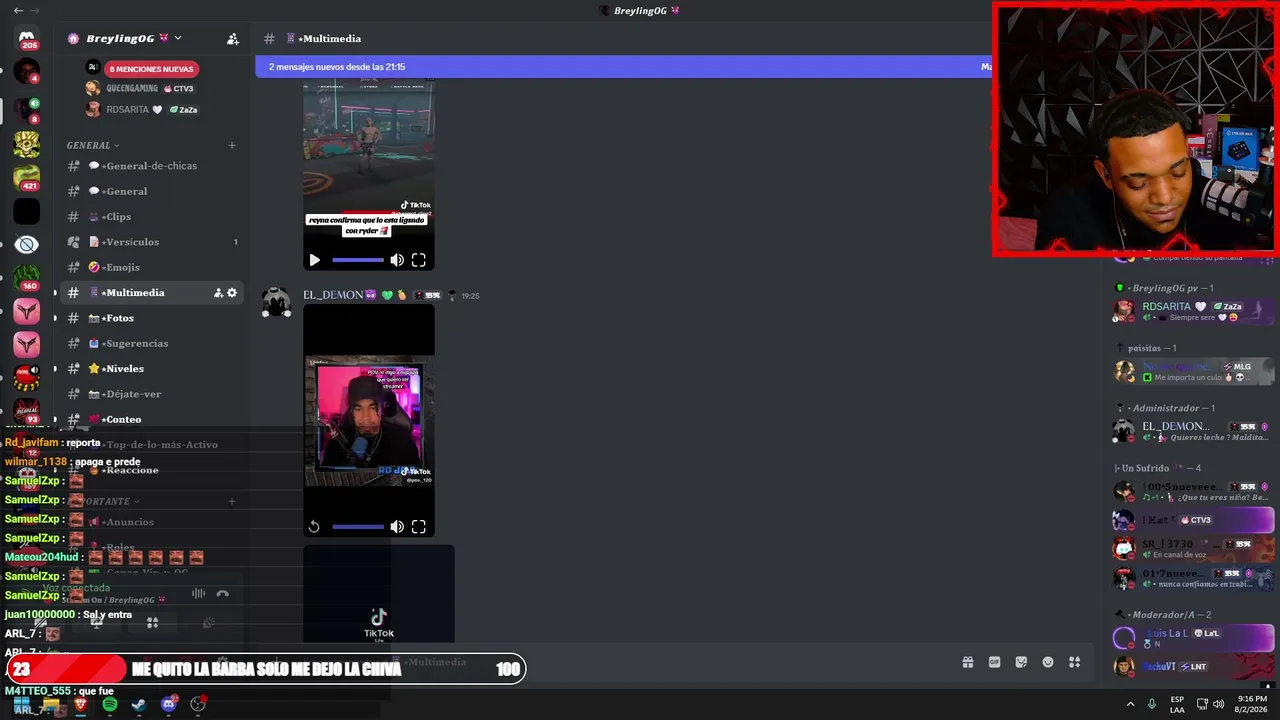Image resolution: width=1280 pixels, height=720 pixels.
Task: Open Discord direct messages home icon
Action: (27, 39)
